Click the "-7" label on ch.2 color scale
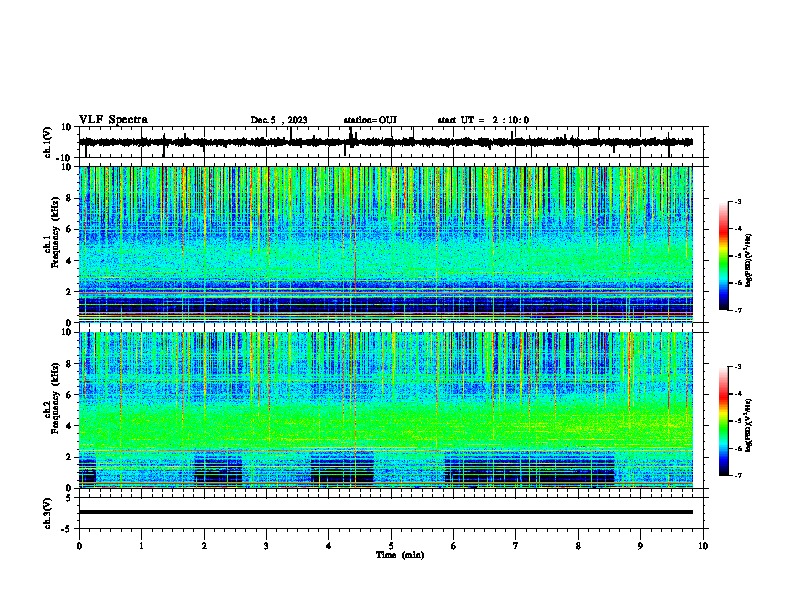The image size is (792, 612). point(737,476)
